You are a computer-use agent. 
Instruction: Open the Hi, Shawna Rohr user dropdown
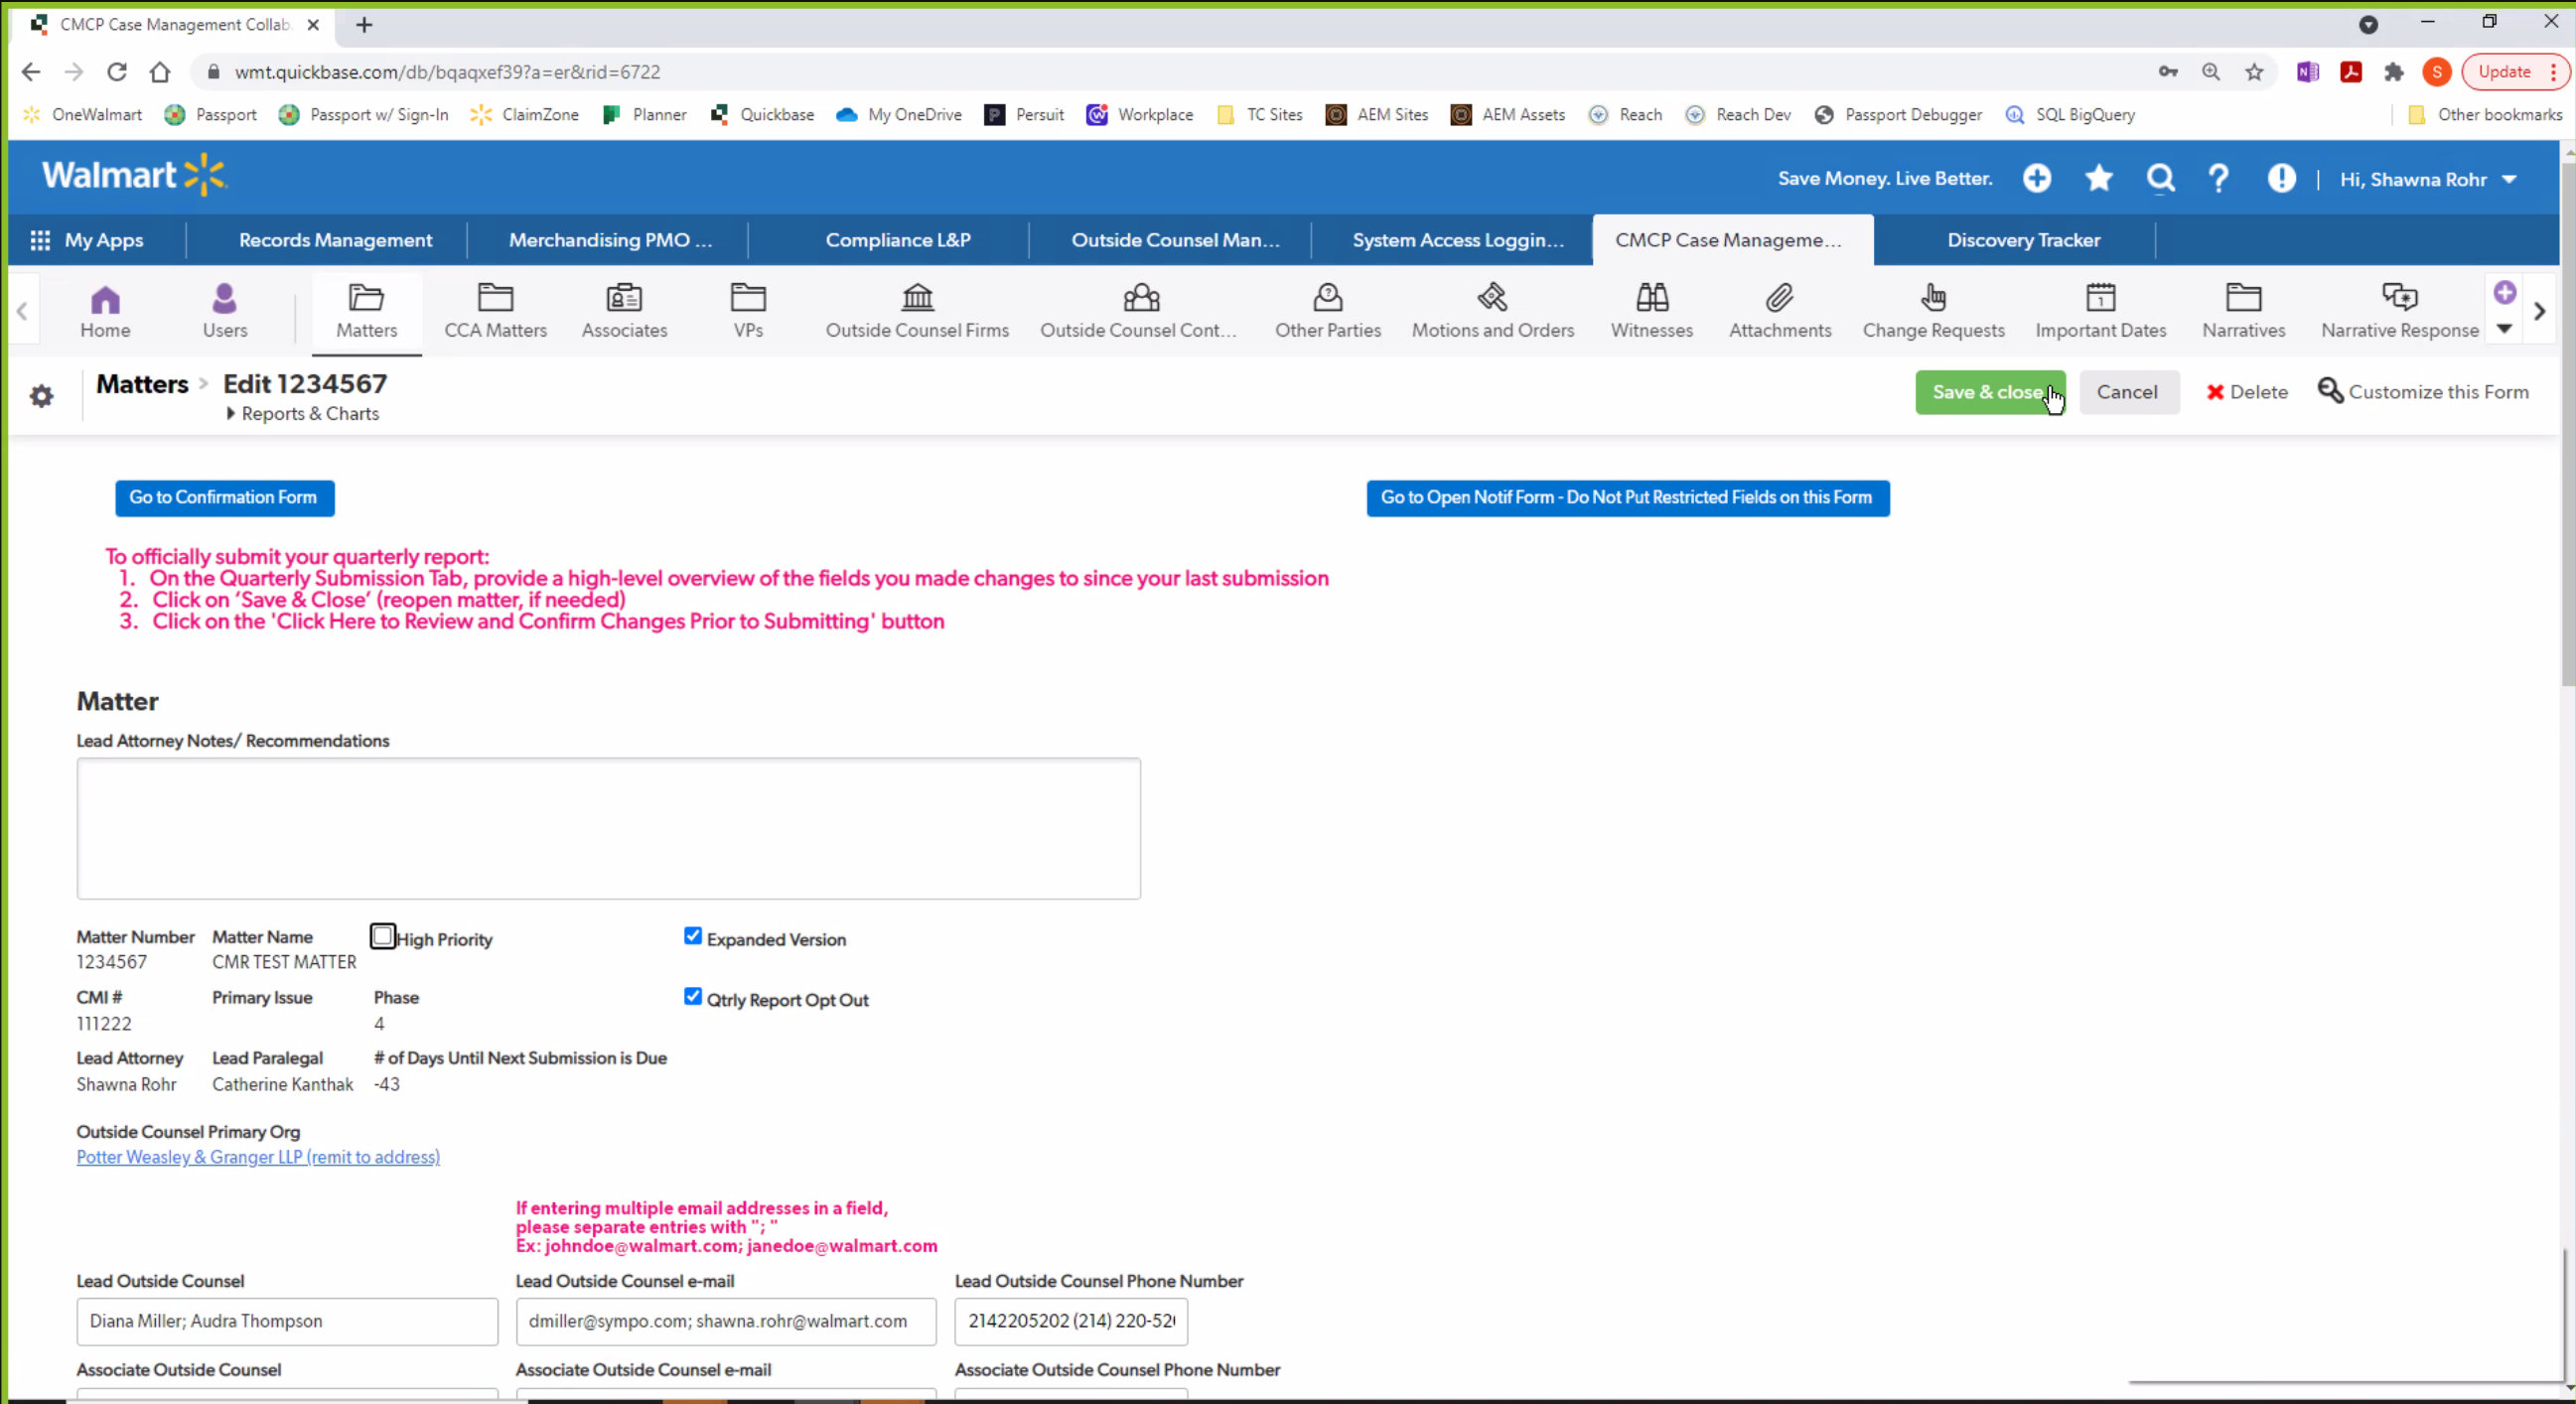click(2509, 180)
